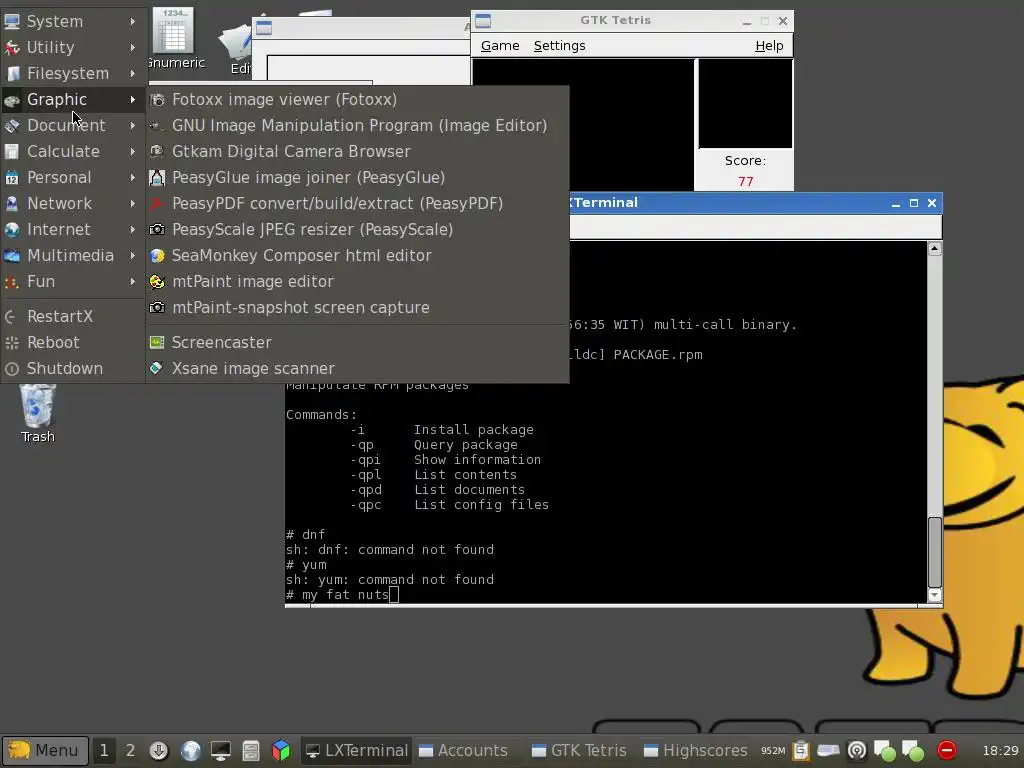Open the globe browser launcher in panel

click(190, 750)
